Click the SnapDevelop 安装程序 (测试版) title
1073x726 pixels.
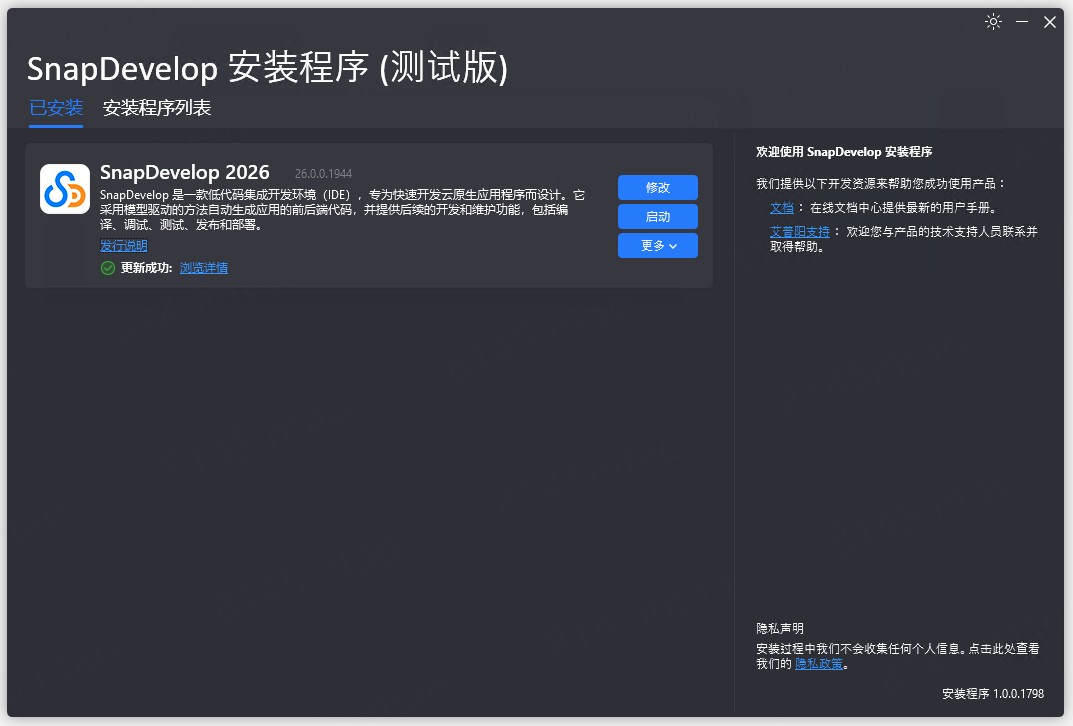coord(268,68)
